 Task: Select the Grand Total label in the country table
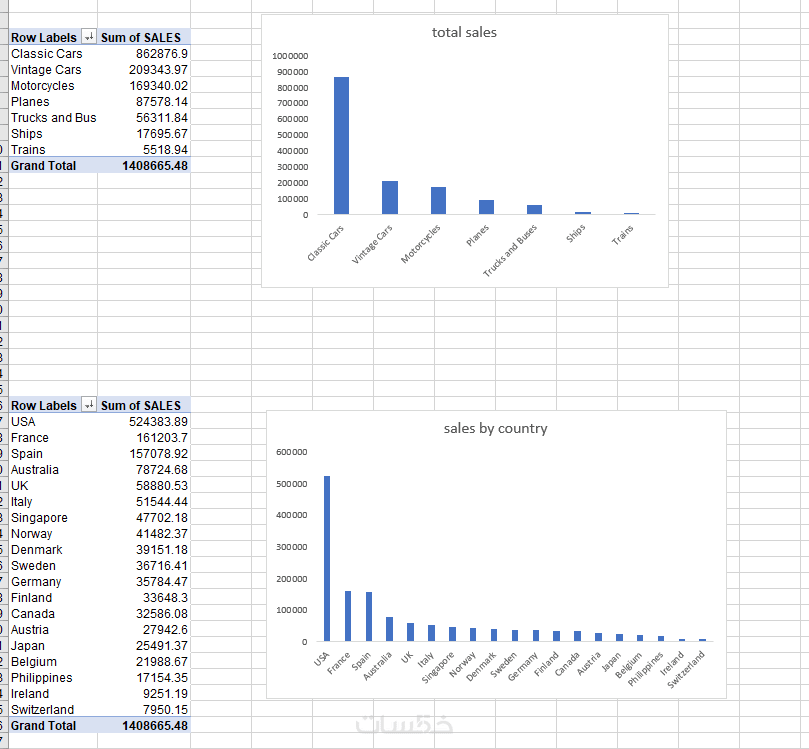coord(53,725)
